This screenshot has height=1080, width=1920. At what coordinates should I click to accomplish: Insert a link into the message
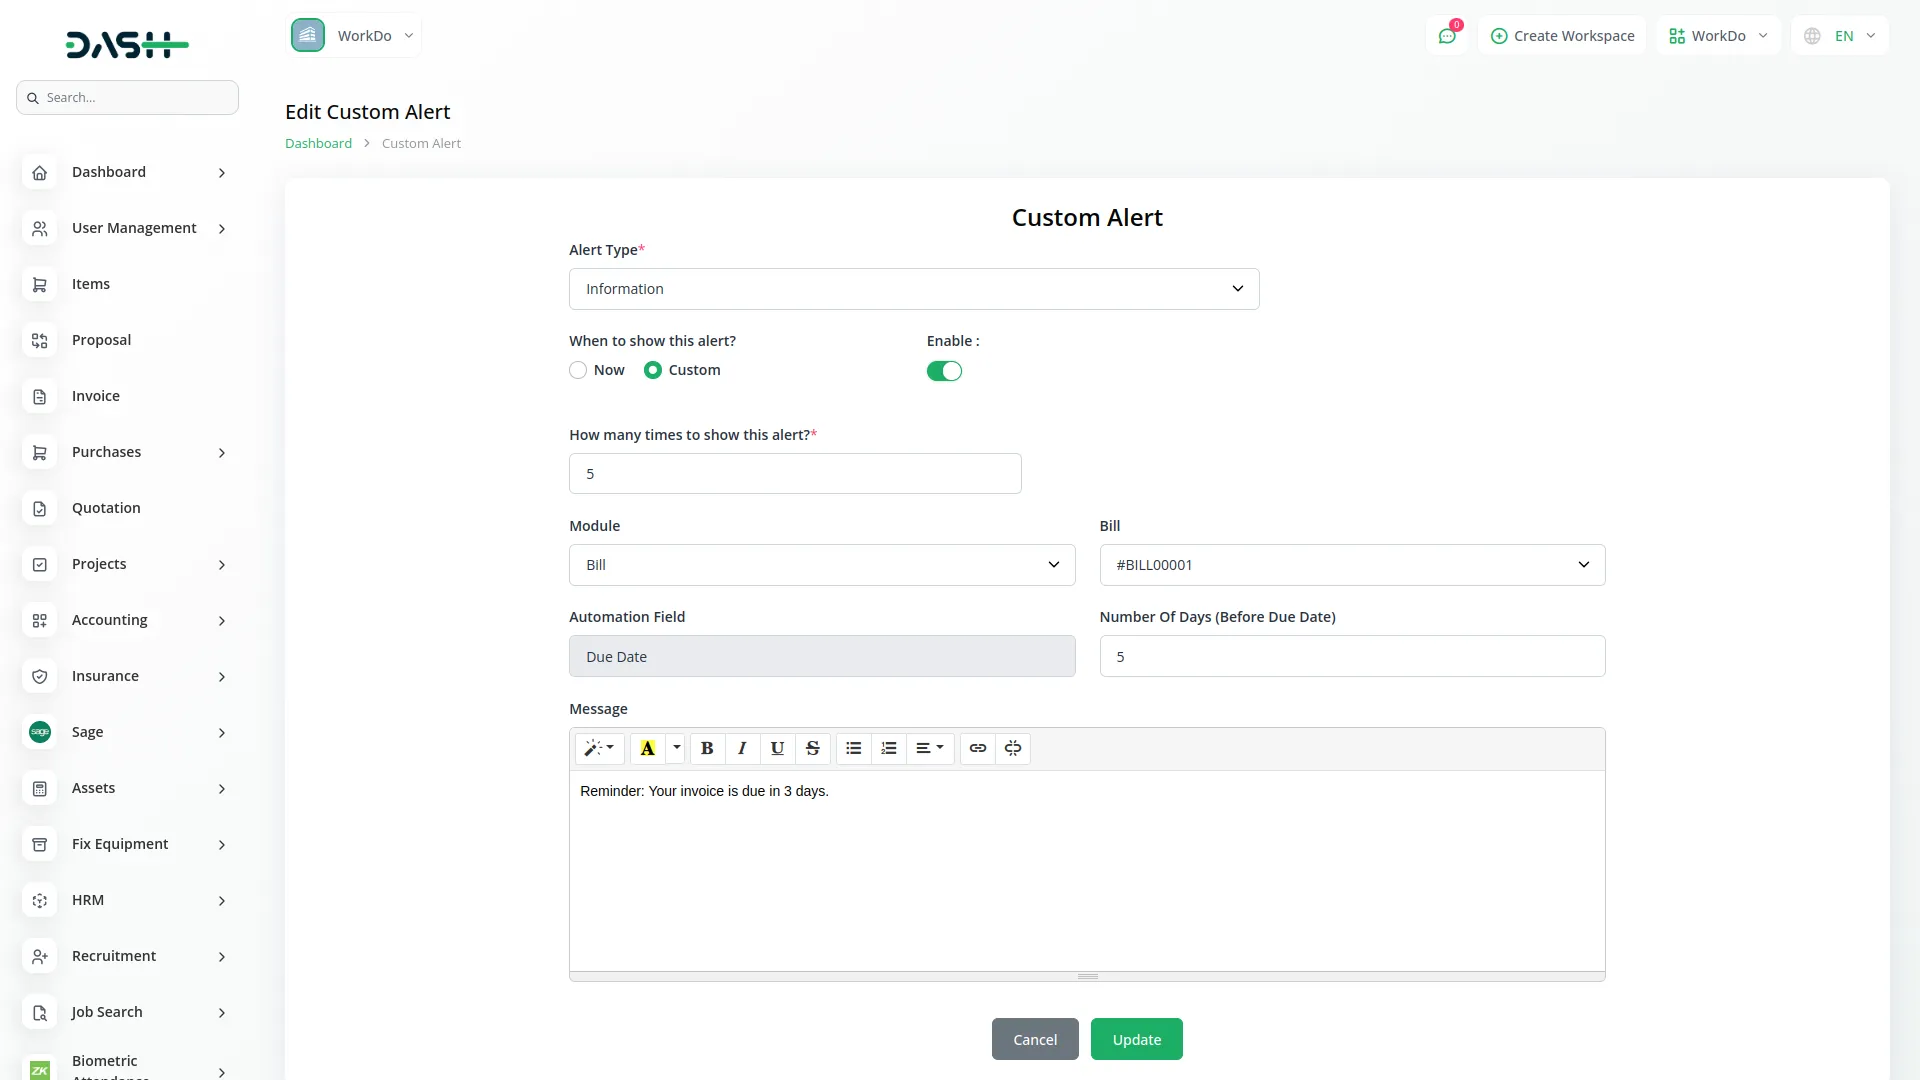tap(977, 748)
